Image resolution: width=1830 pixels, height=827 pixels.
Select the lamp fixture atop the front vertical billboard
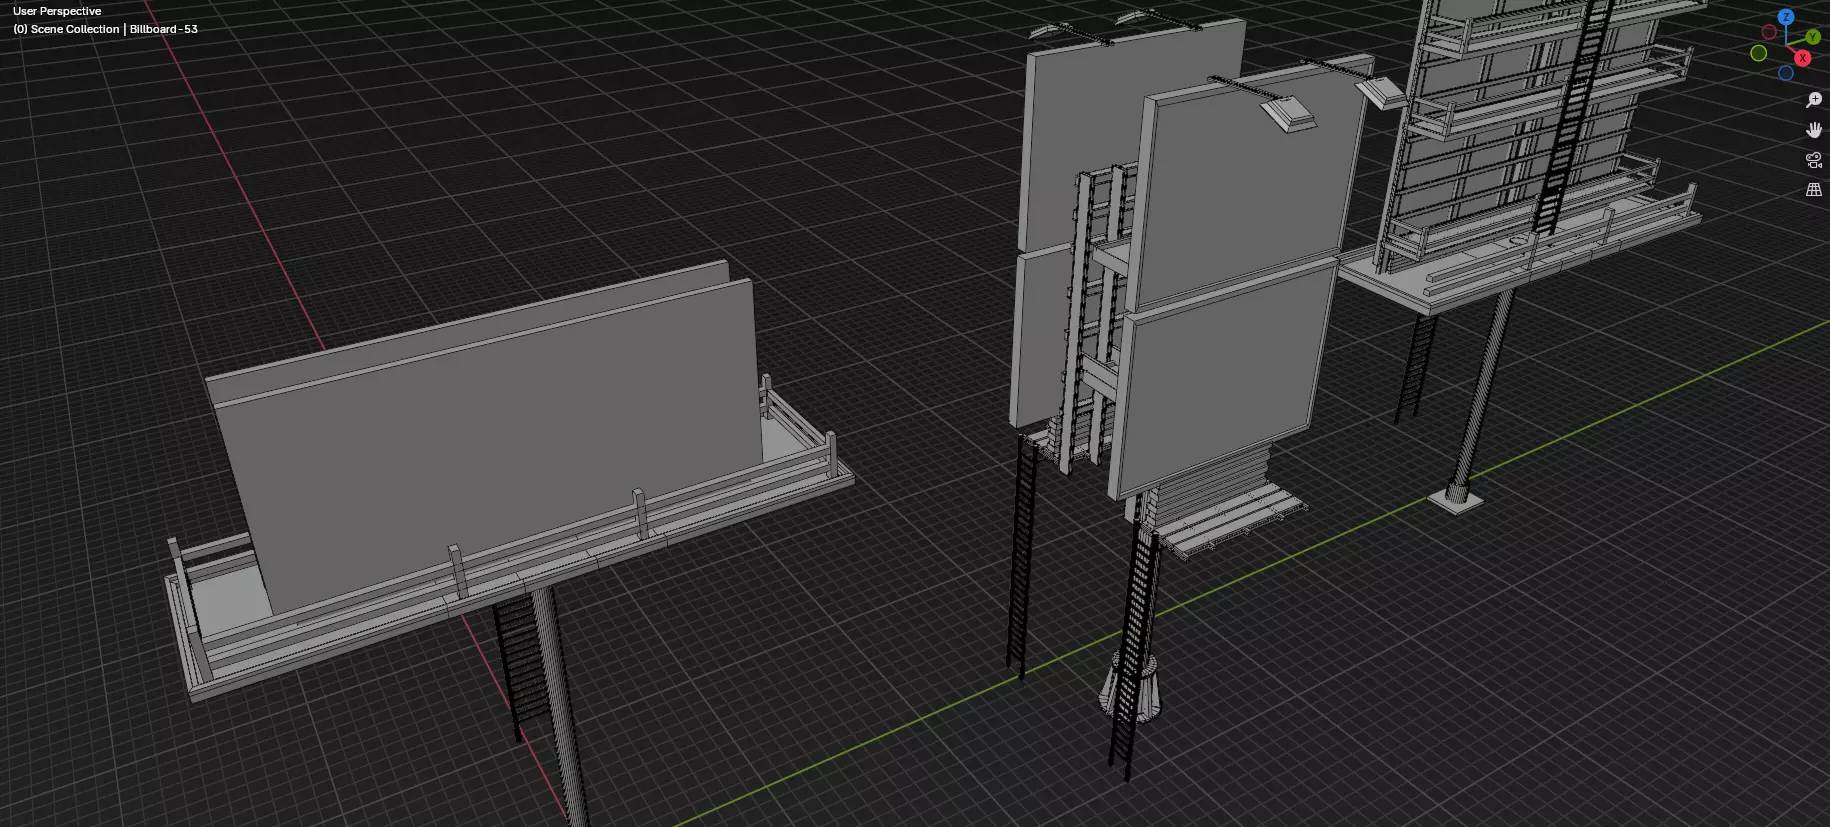[x=1289, y=111]
